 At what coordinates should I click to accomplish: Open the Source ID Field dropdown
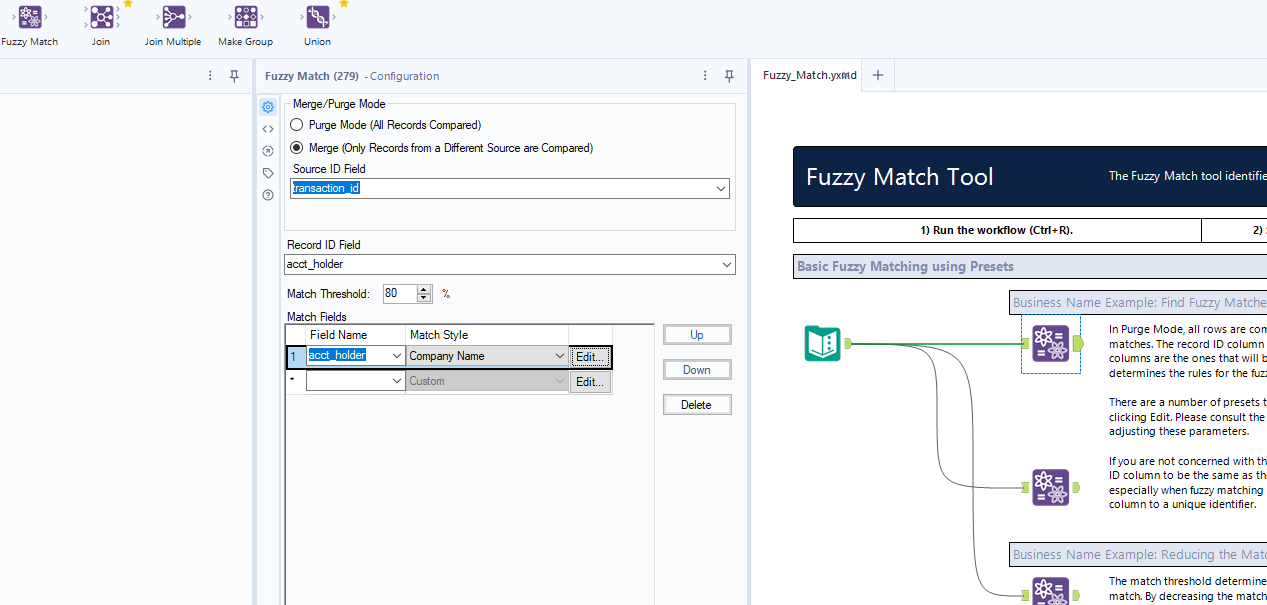click(720, 188)
